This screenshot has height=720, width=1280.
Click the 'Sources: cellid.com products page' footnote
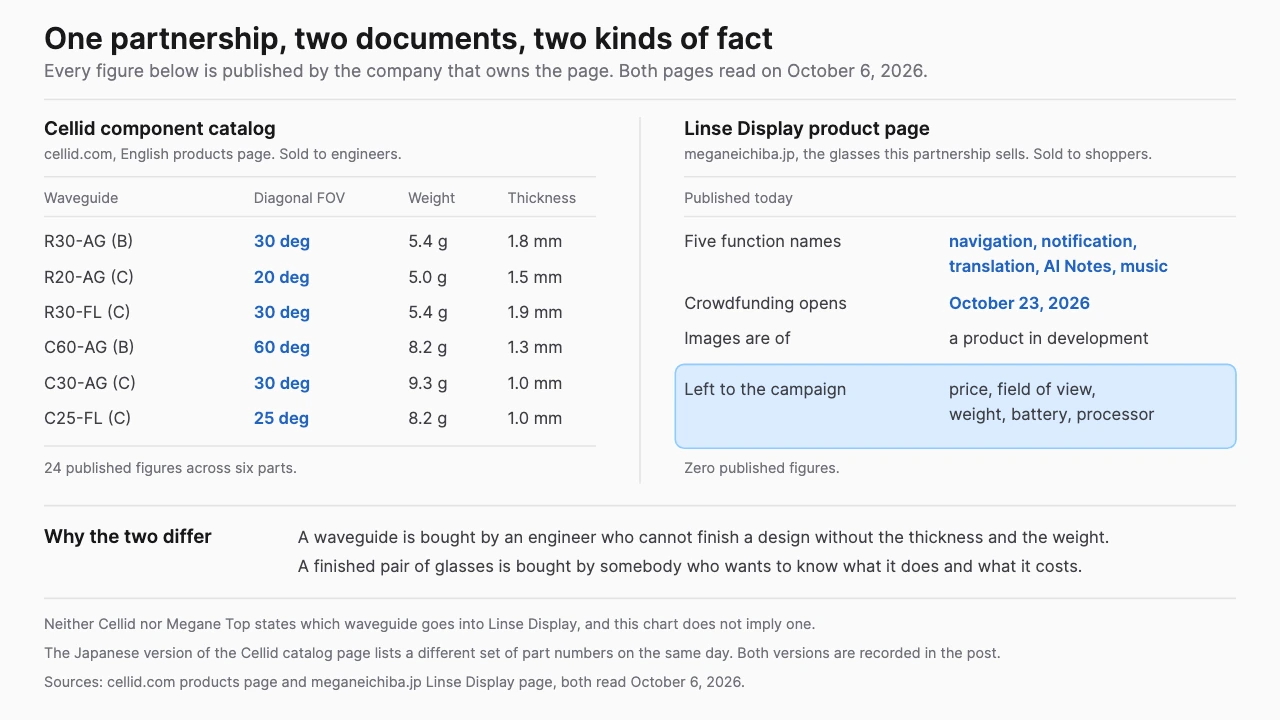point(394,682)
